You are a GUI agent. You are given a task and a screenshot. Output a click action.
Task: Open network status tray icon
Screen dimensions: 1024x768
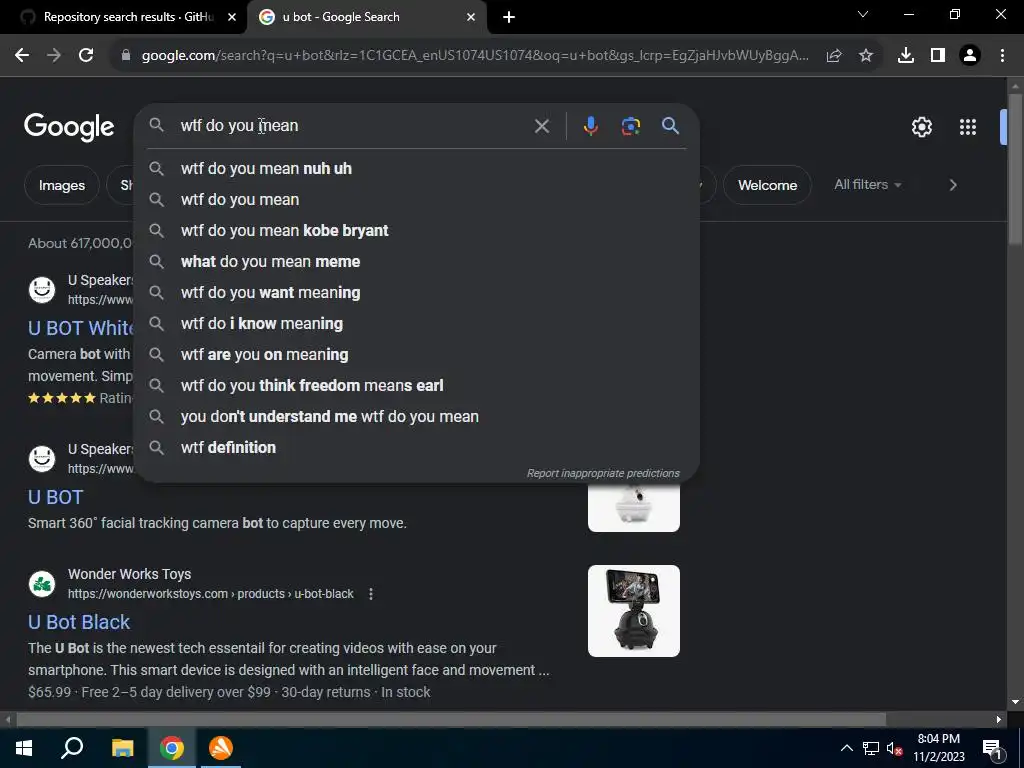click(x=871, y=748)
